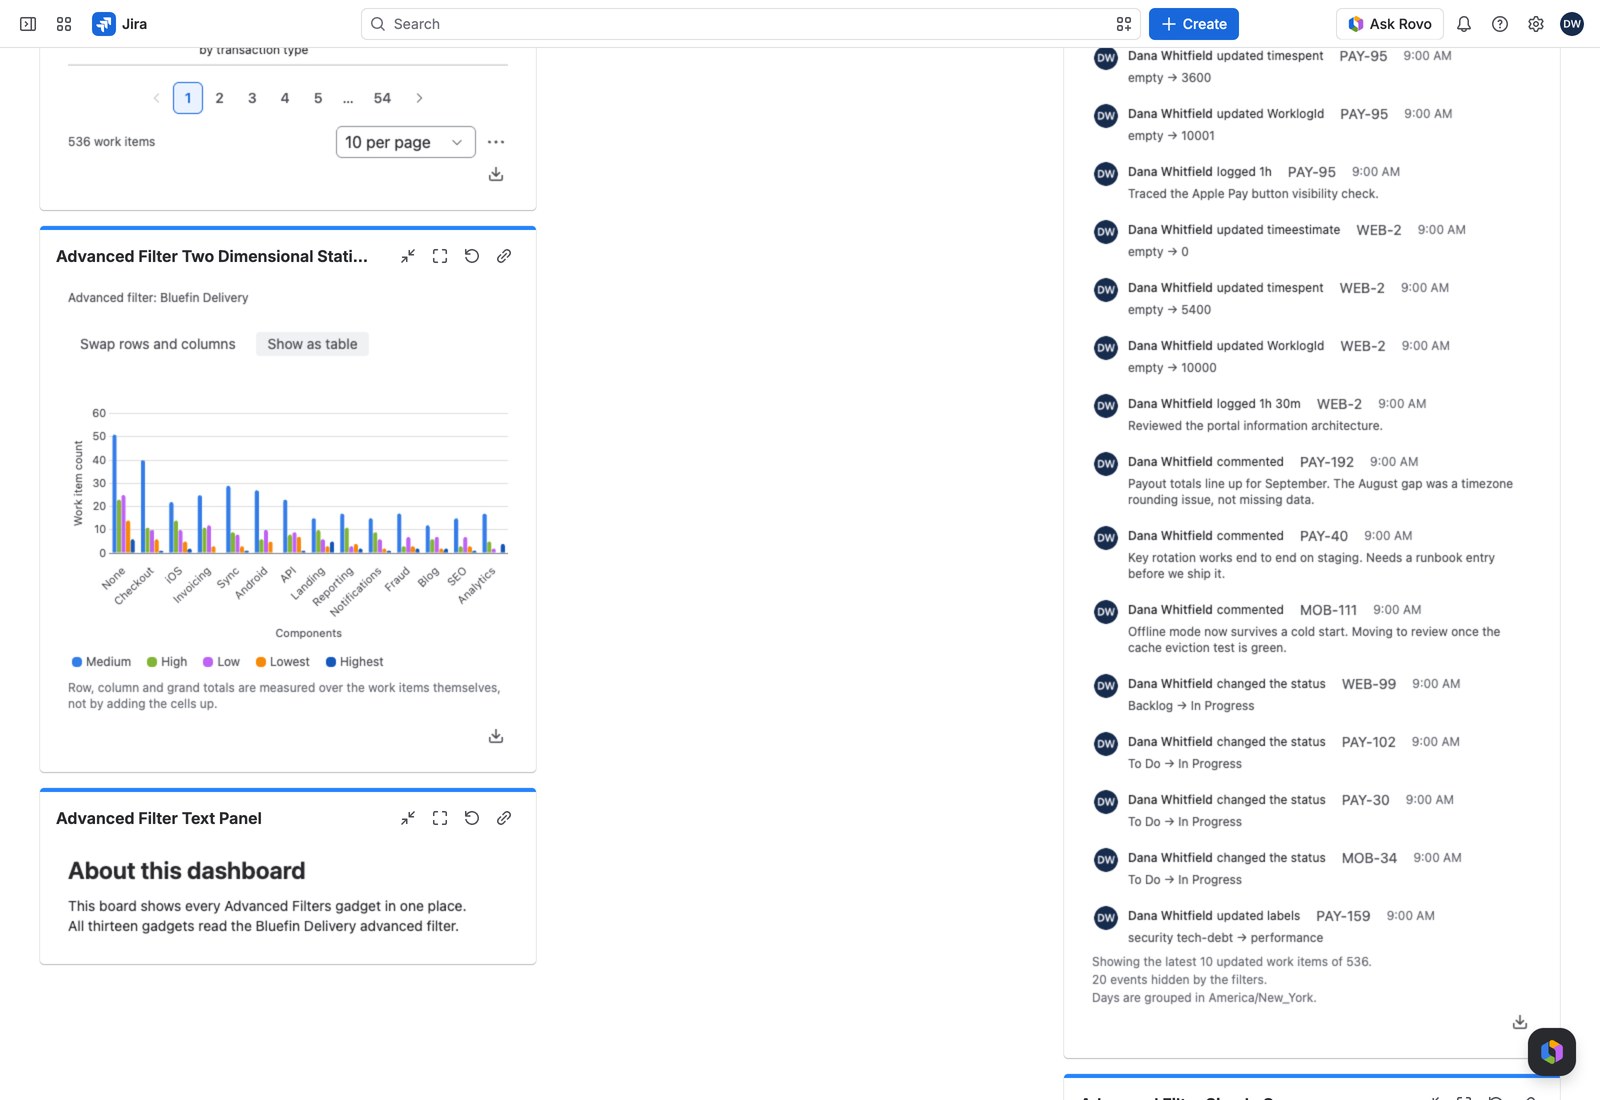This screenshot has width=1600, height=1100.
Task: Open work item WEB-99 link
Action: 1369,684
